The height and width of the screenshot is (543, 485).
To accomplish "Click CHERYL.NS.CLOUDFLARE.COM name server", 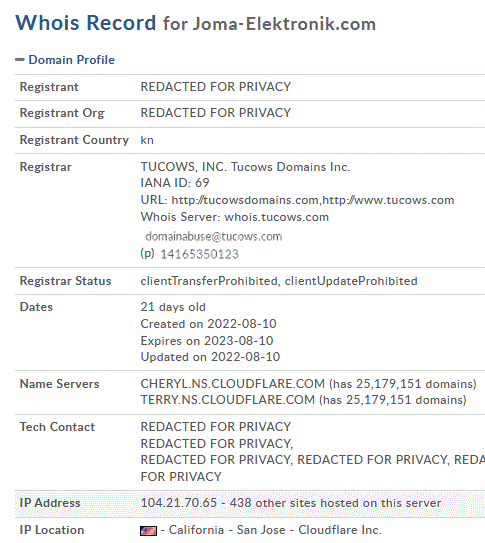I will point(233,384).
